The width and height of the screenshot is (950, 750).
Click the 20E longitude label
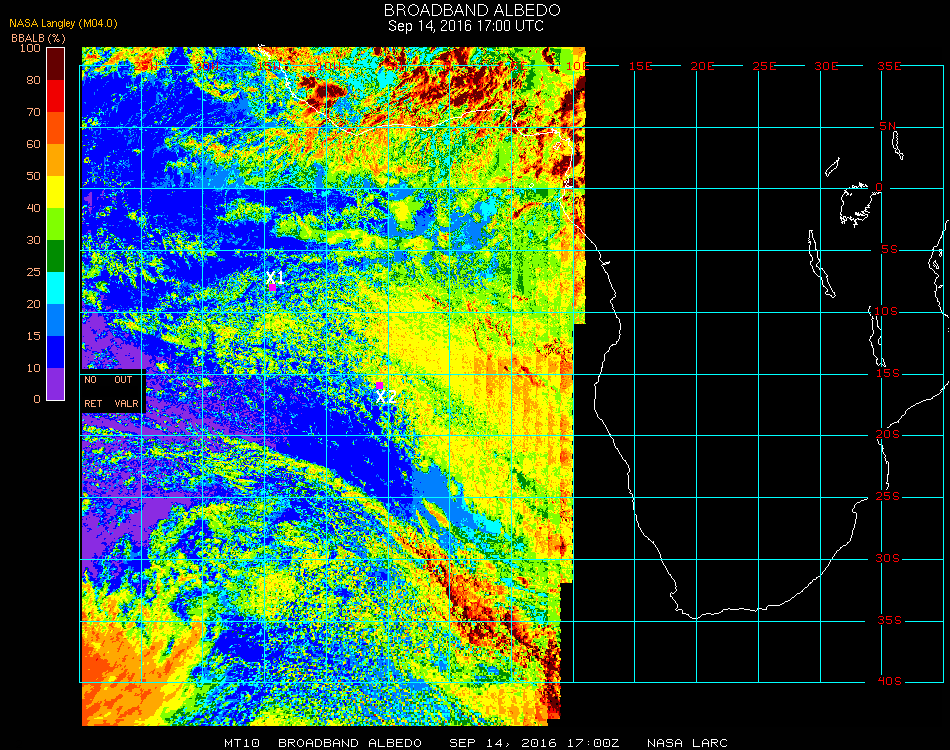click(x=702, y=66)
